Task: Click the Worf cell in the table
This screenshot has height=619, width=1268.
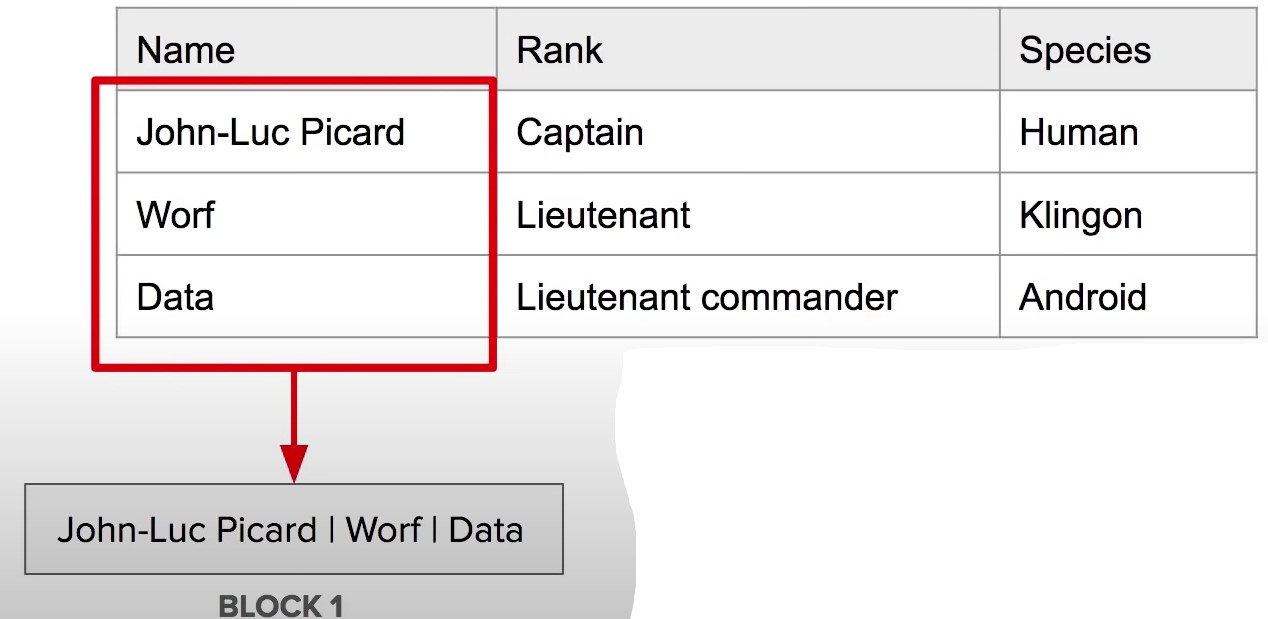Action: (176, 215)
